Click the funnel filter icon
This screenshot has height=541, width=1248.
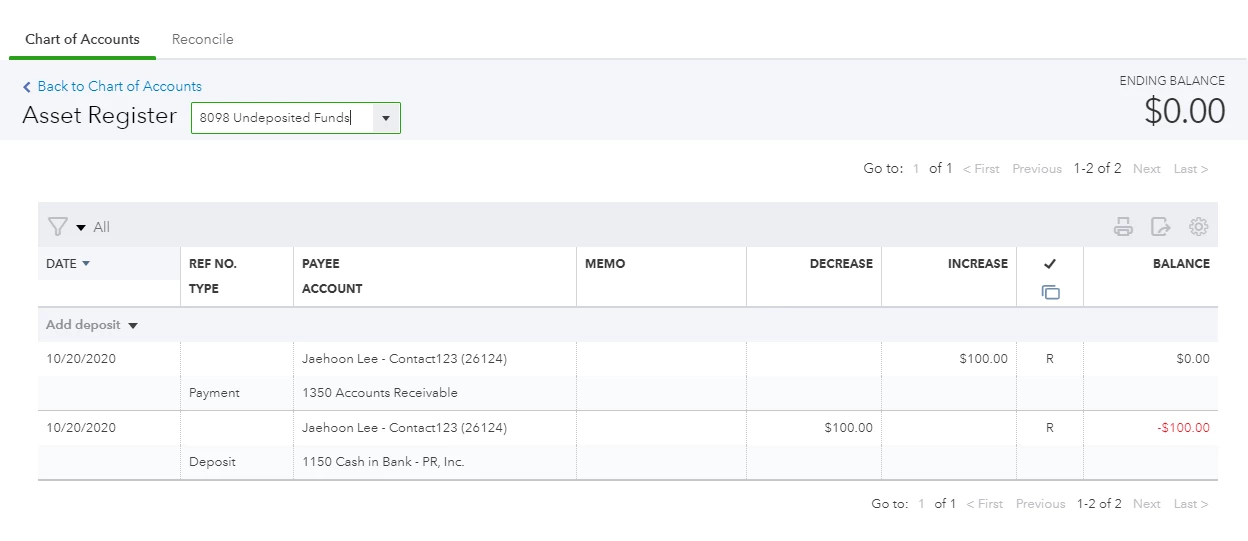click(x=57, y=227)
